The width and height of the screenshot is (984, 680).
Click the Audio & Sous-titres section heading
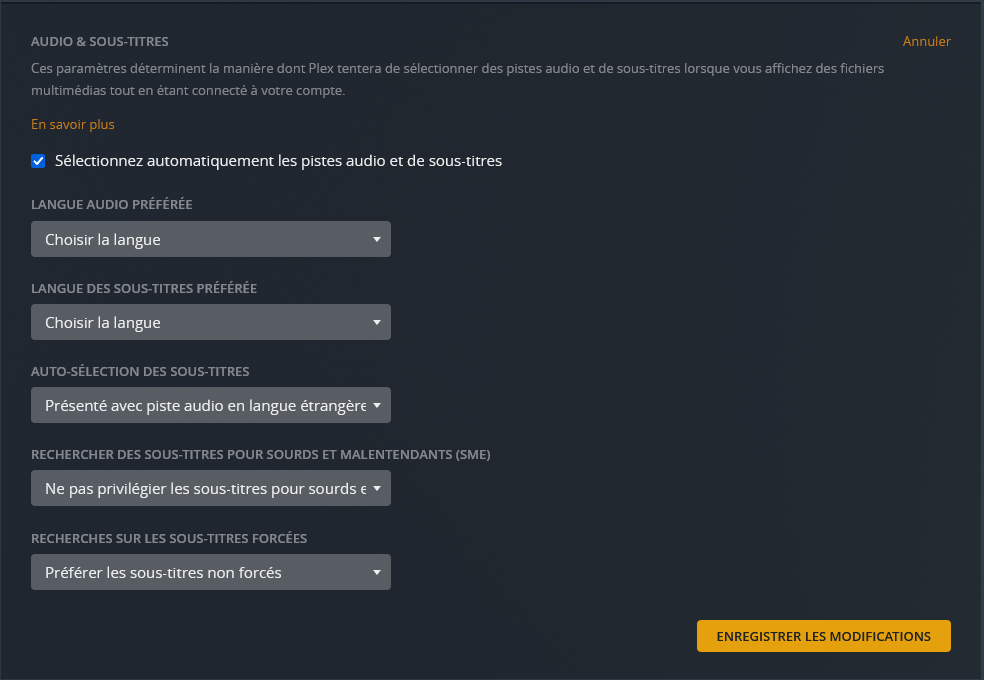[x=100, y=41]
